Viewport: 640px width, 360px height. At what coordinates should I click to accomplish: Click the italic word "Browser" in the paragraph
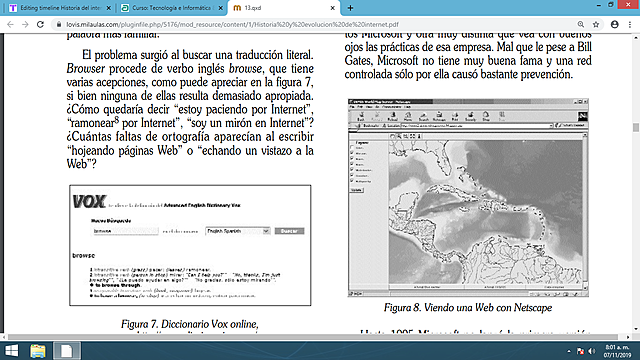(x=86, y=69)
